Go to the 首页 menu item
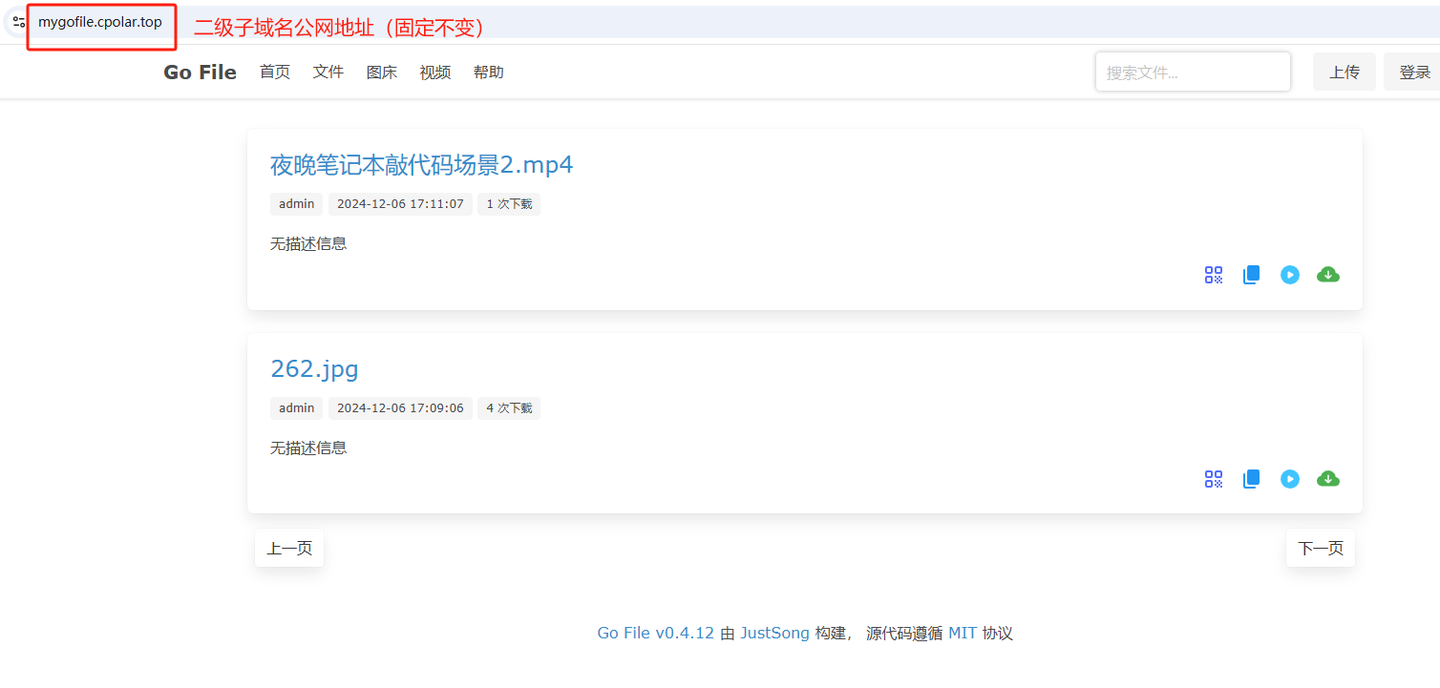This screenshot has height=688, width=1440. tap(274, 71)
